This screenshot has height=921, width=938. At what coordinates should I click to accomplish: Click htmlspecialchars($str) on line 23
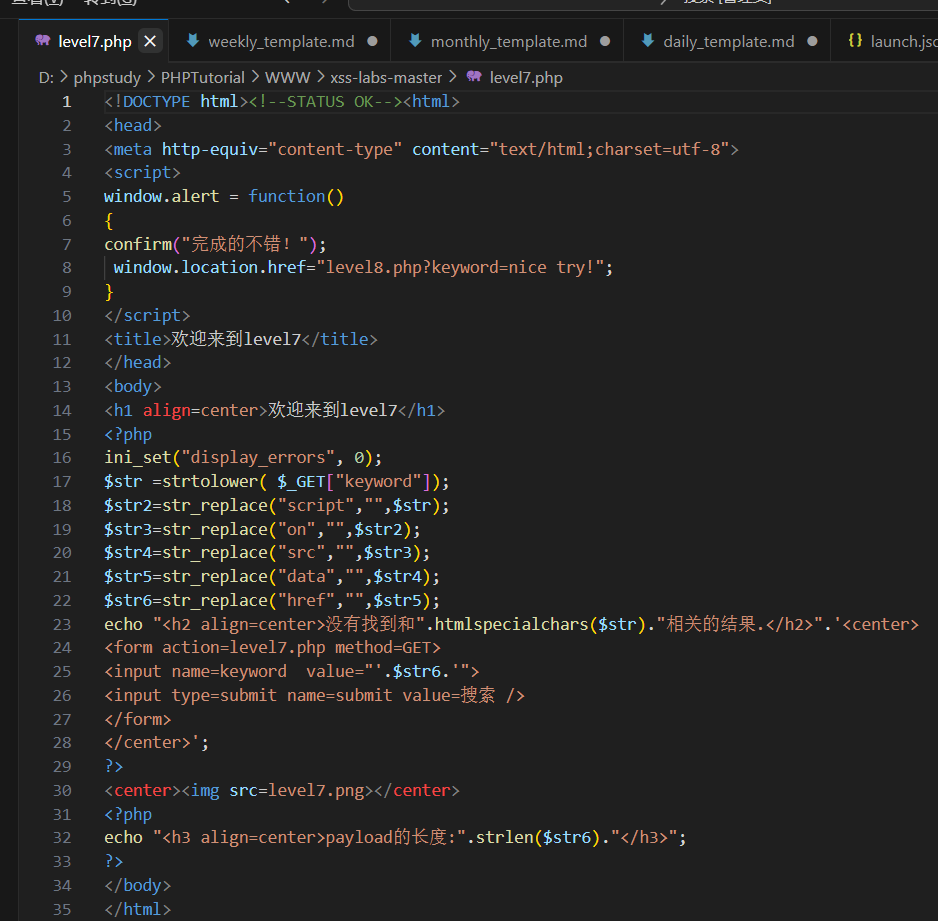(540, 624)
